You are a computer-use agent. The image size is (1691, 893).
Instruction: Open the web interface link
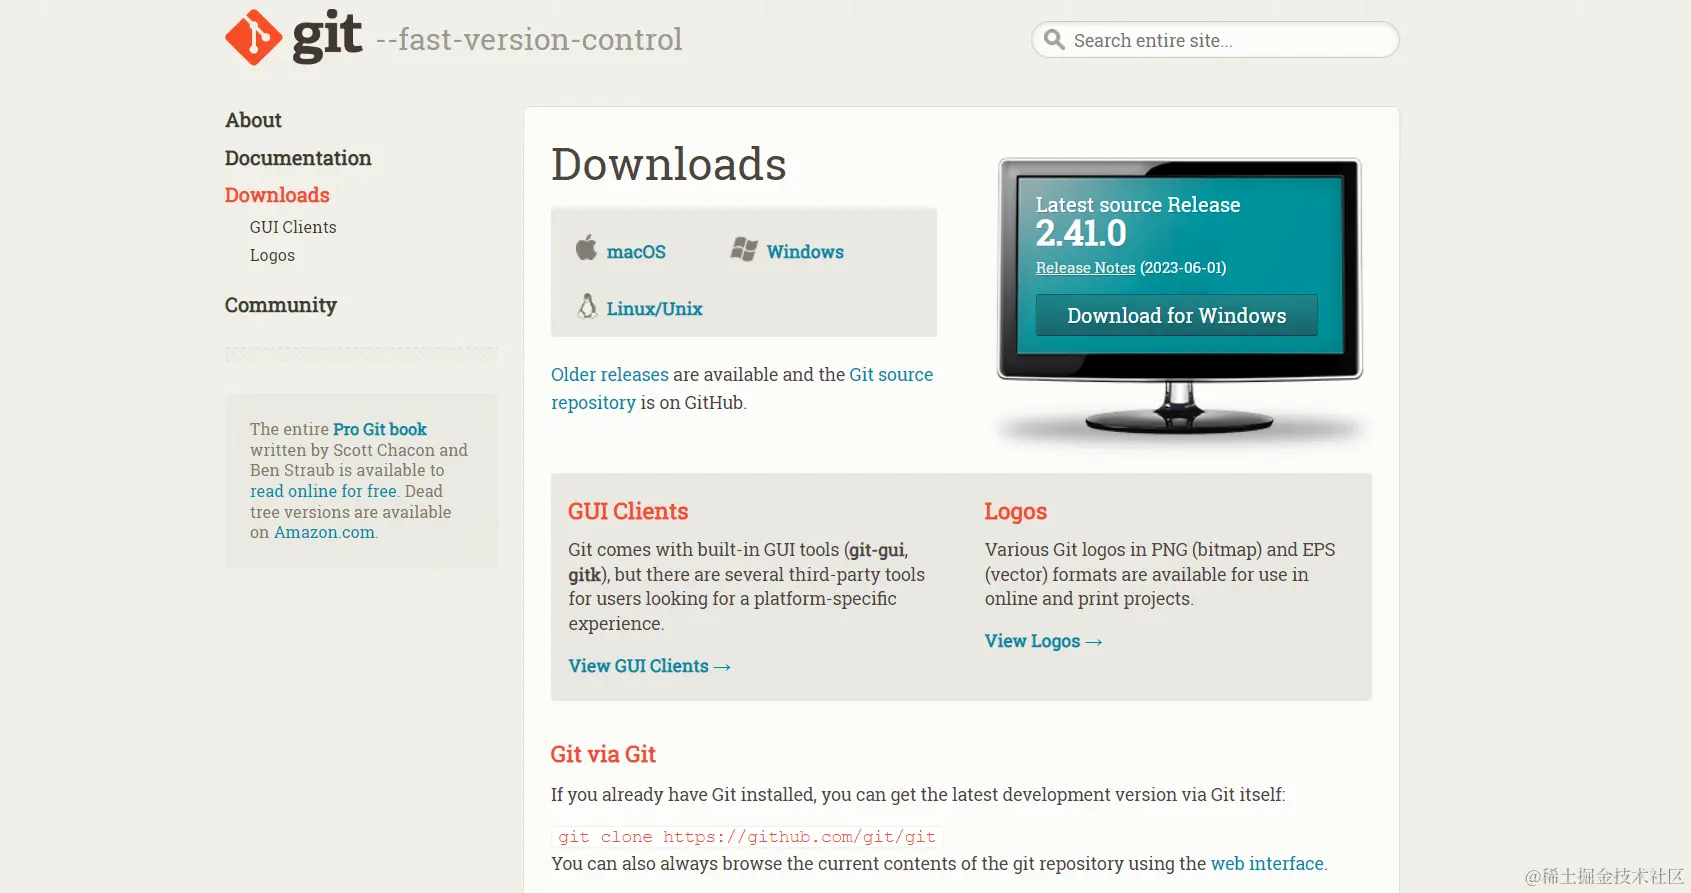coord(1267,863)
